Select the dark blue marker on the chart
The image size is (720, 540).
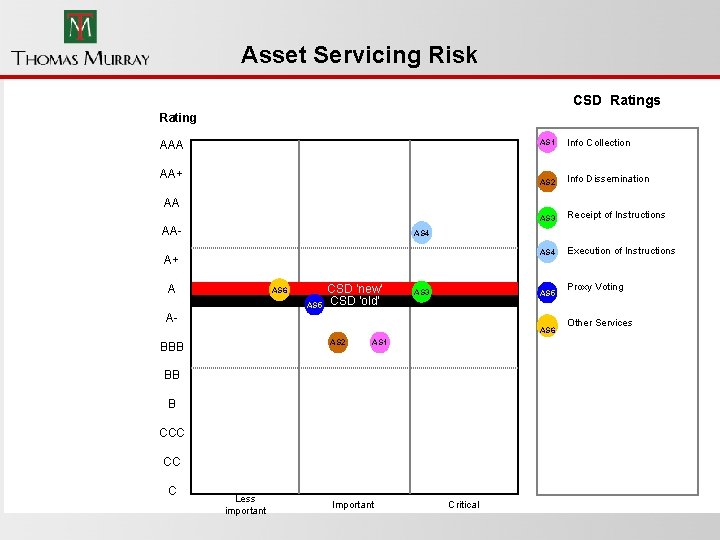pyautogui.click(x=315, y=305)
